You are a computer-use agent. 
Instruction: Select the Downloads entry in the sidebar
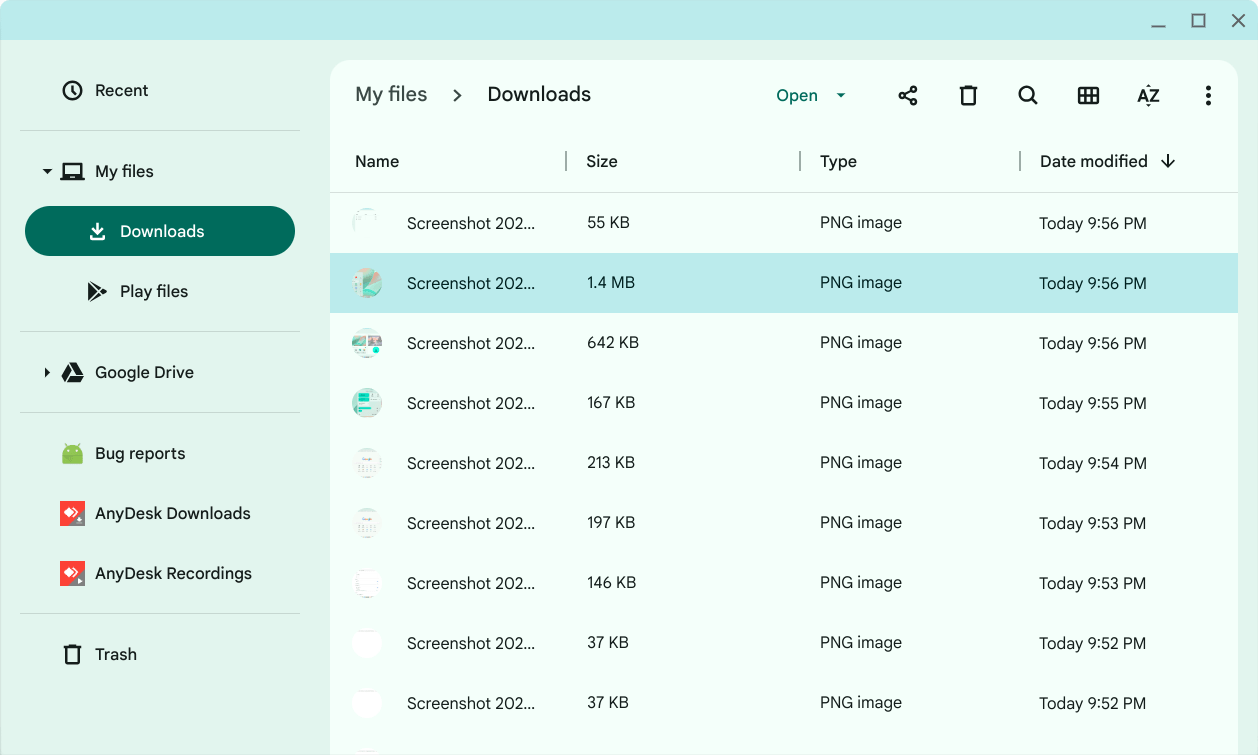[x=159, y=231]
